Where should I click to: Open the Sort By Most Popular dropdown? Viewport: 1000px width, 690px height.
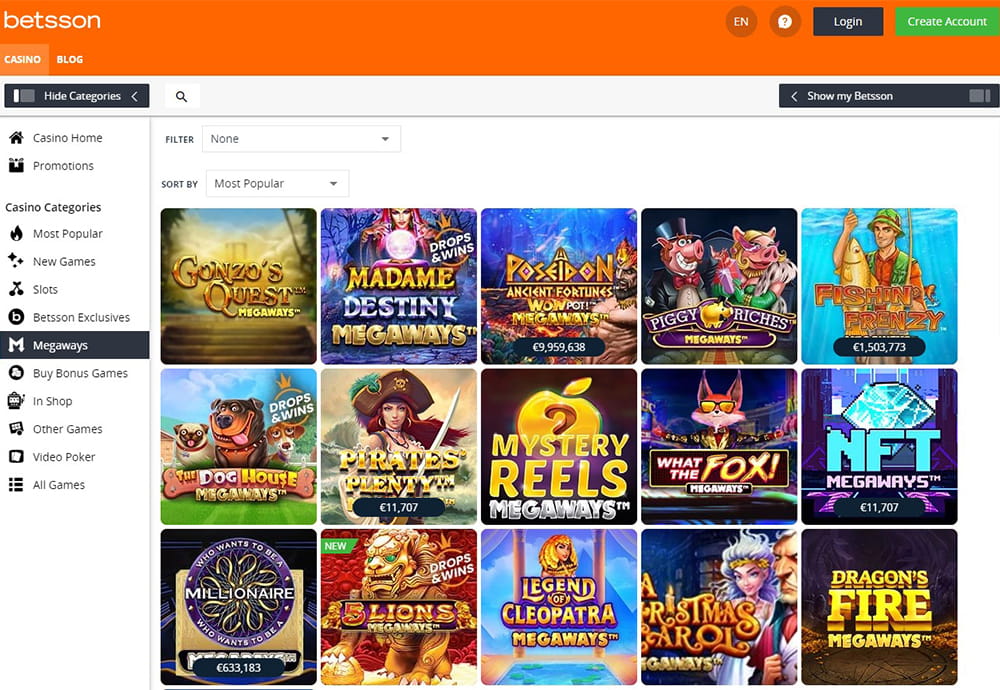(277, 184)
